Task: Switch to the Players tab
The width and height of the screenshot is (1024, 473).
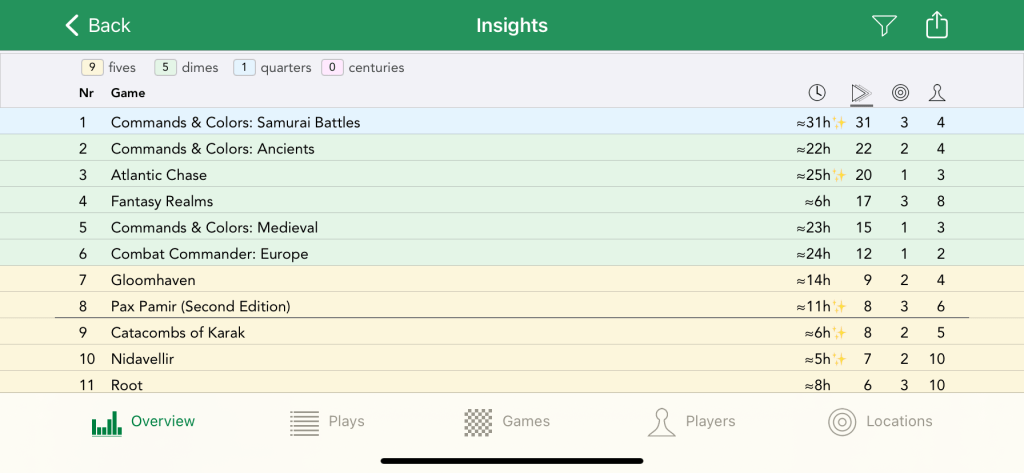Action: pyautogui.click(x=691, y=422)
